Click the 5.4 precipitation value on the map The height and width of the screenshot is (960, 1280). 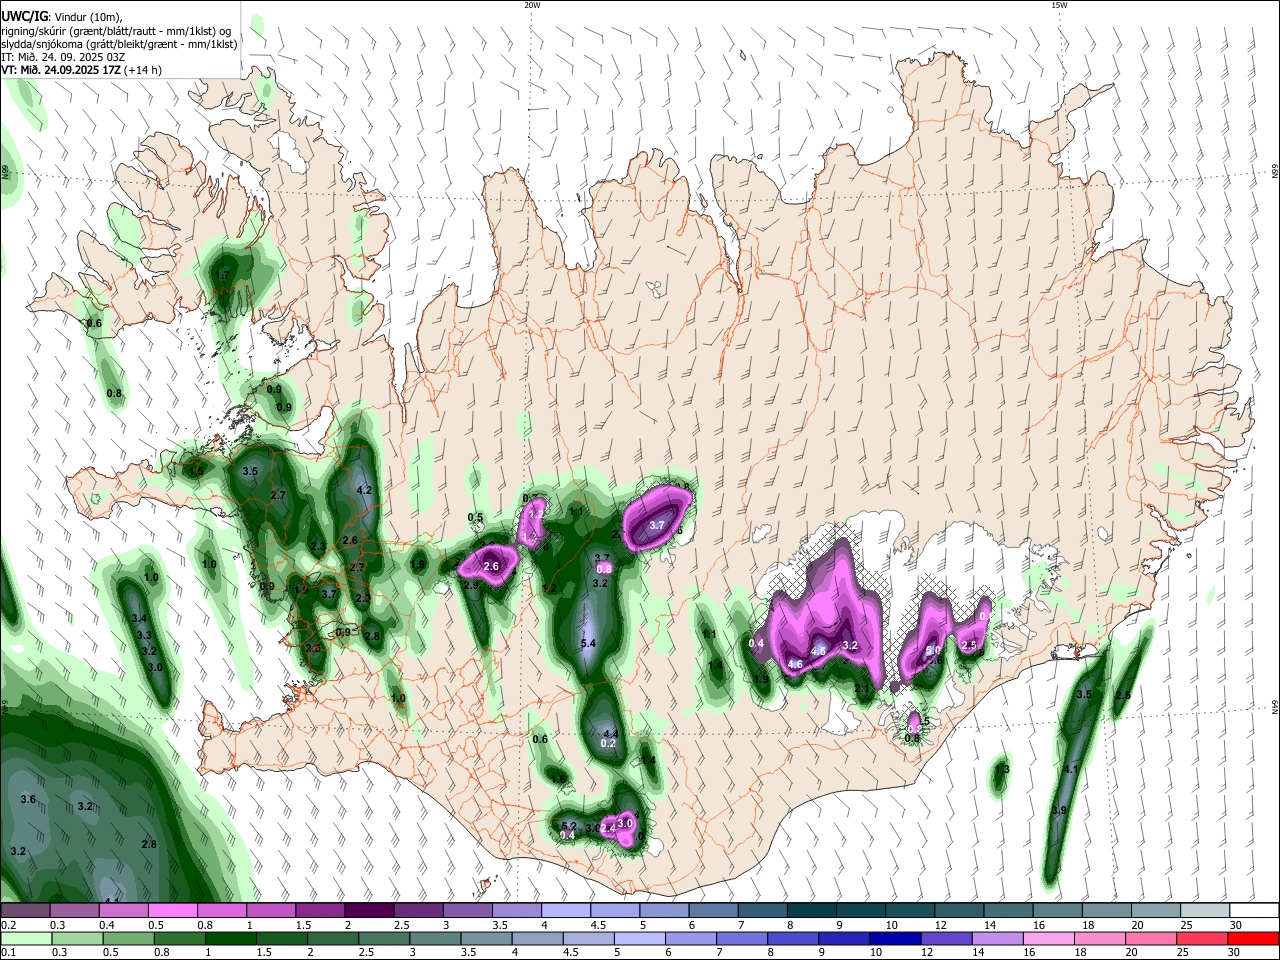[x=588, y=643]
